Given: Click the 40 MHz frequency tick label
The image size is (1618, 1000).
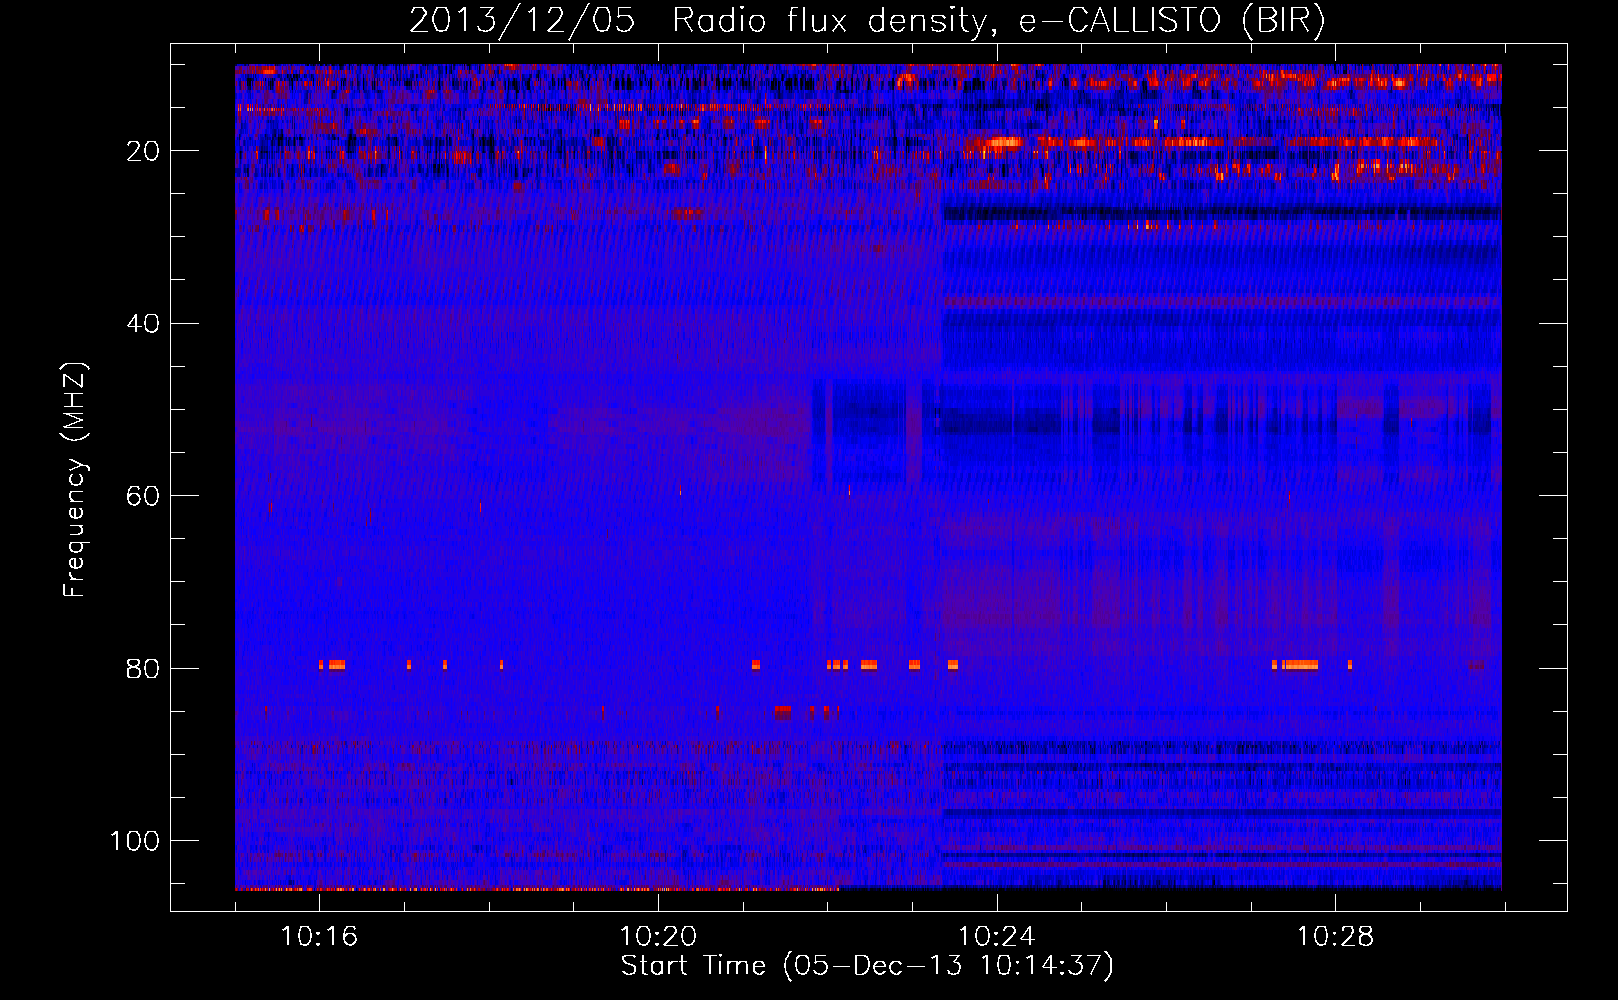Looking at the screenshot, I should tap(143, 324).
